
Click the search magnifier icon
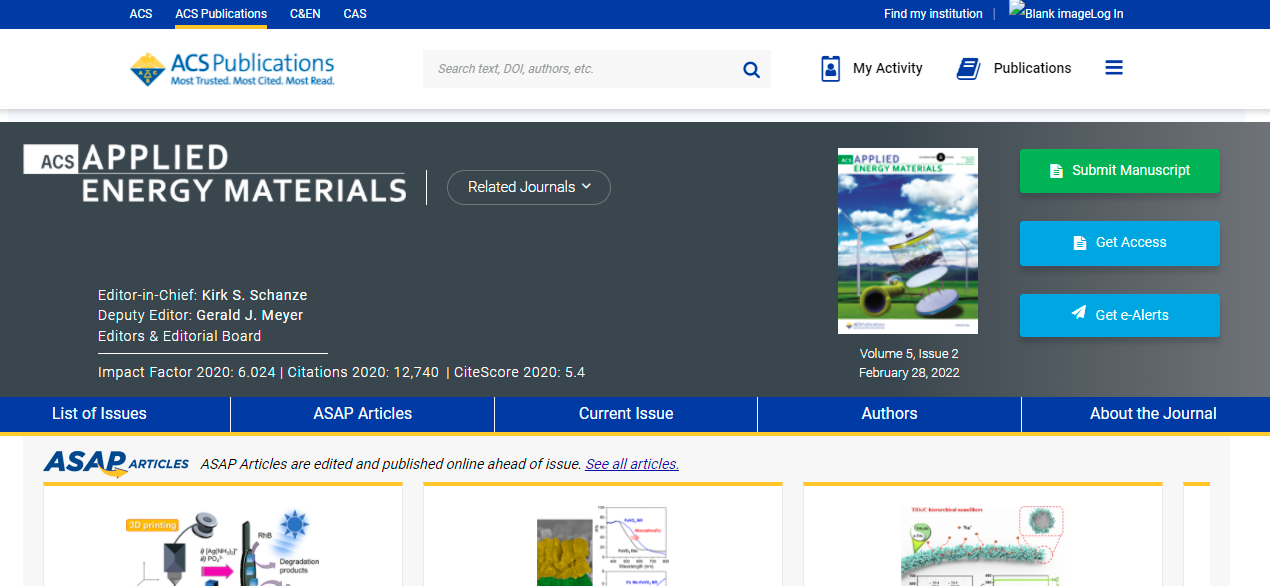click(751, 69)
